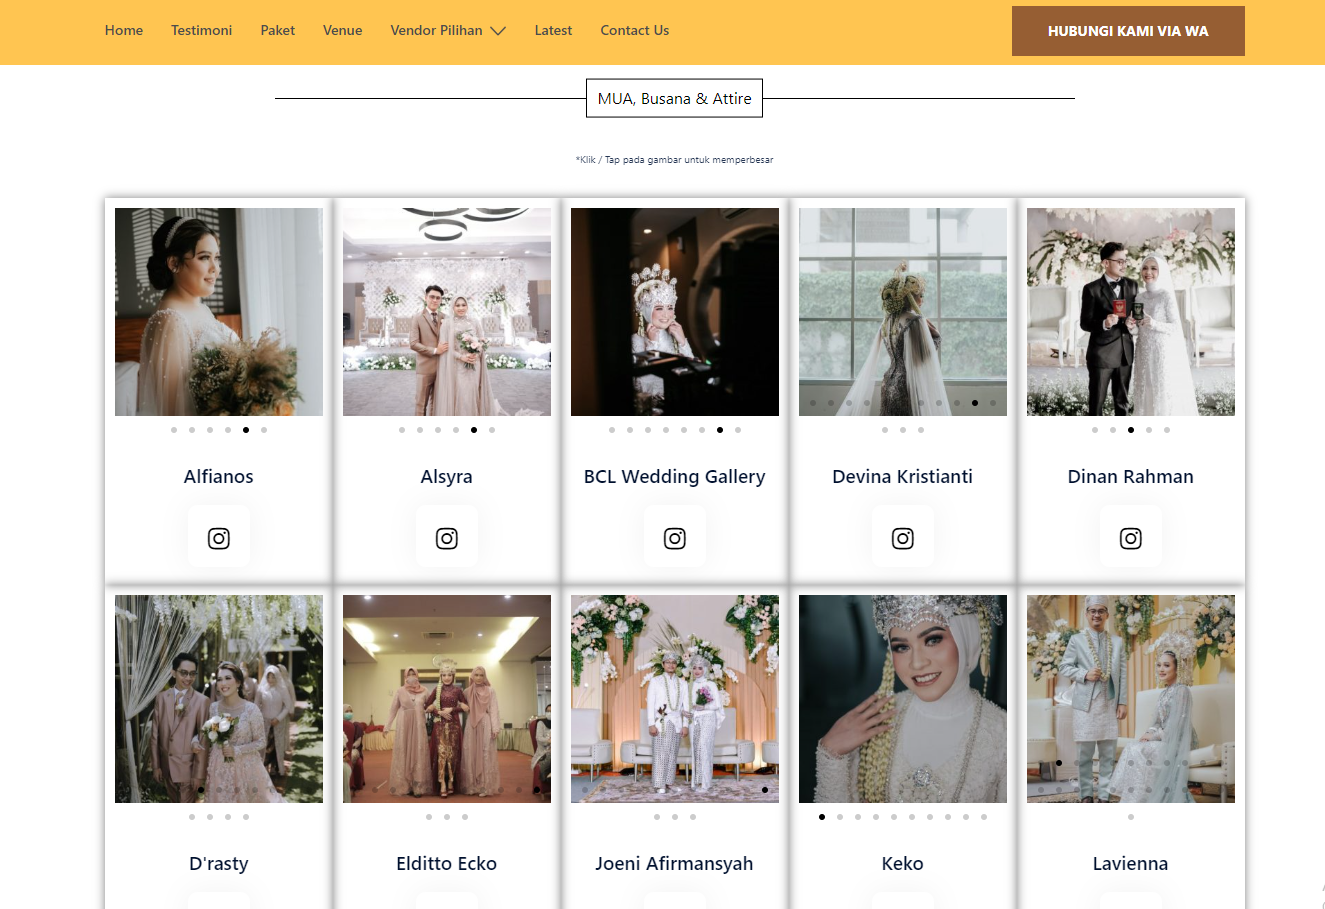Viewport: 1325px width, 909px height.
Task: Enlarge the Alsyra wedding photo
Action: click(446, 312)
